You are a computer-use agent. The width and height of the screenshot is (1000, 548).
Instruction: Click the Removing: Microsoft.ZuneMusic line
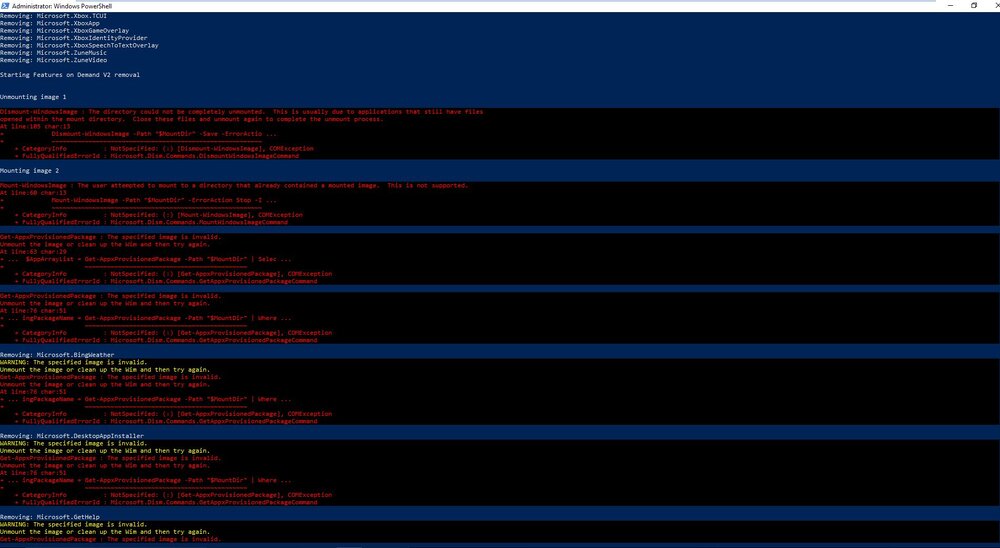click(x=54, y=53)
